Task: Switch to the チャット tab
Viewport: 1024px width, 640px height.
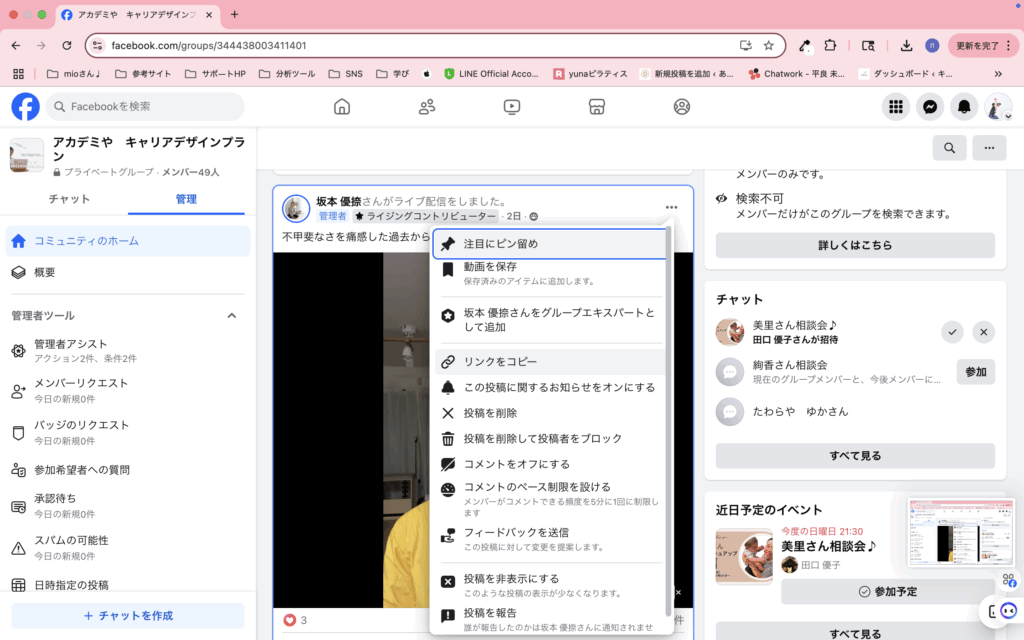Action: tap(69, 199)
